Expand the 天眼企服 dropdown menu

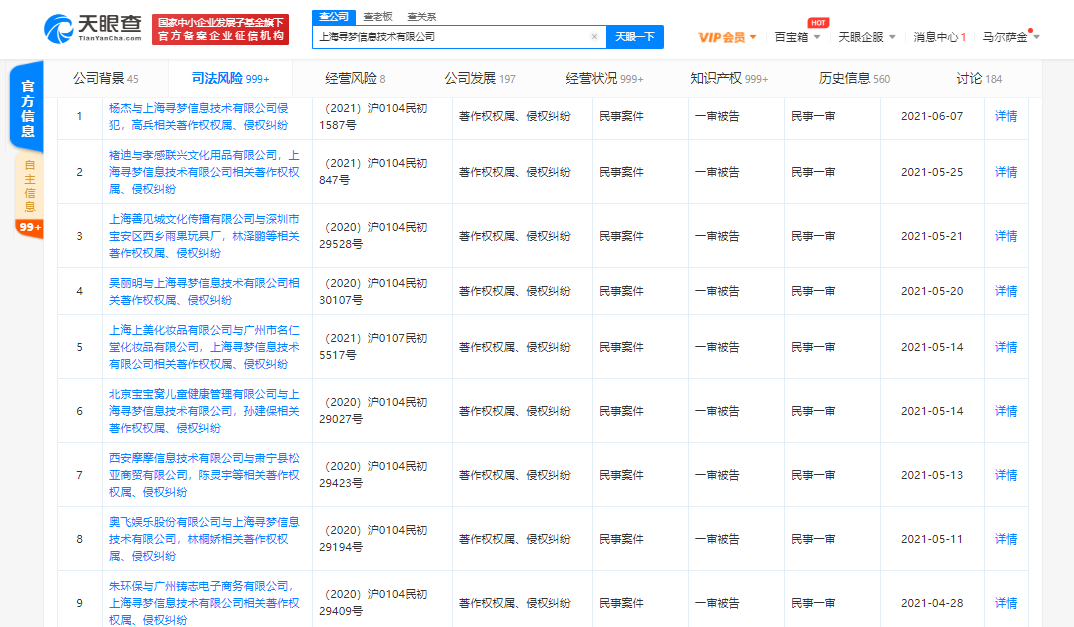tap(867, 37)
